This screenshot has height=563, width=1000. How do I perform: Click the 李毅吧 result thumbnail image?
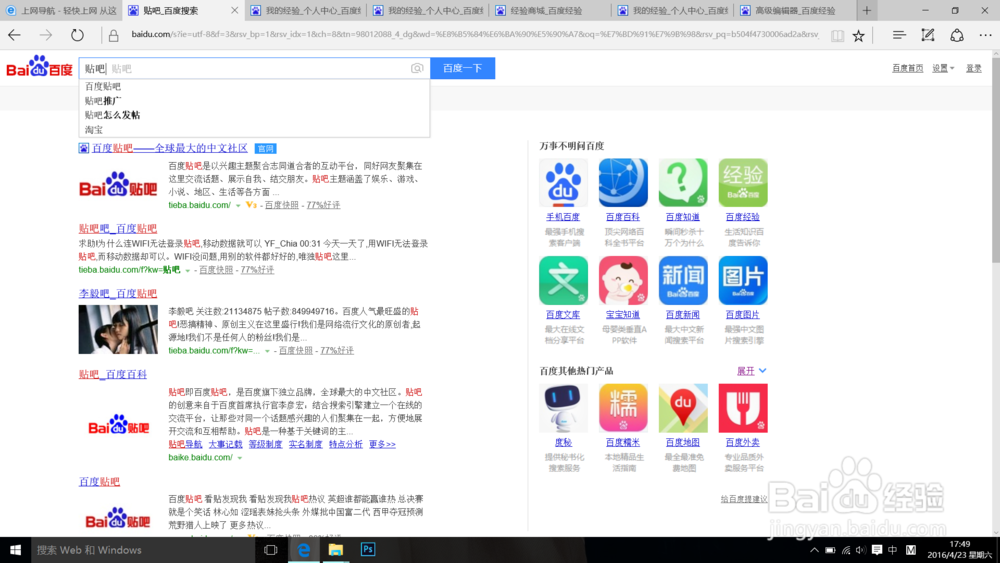[118, 329]
